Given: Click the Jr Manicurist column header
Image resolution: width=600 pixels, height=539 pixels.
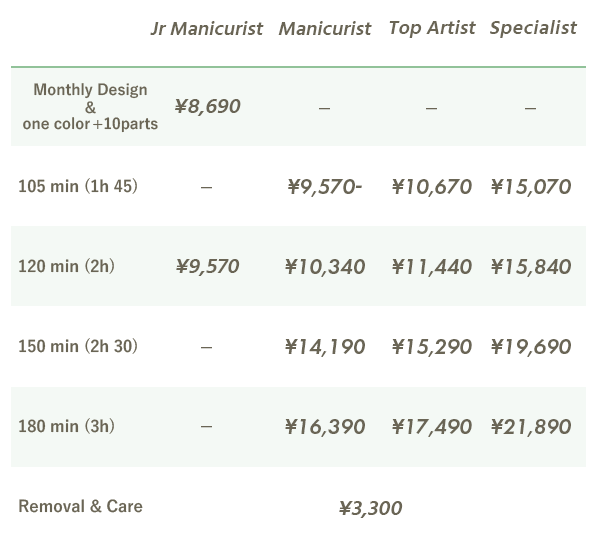Looking at the screenshot, I should (206, 28).
